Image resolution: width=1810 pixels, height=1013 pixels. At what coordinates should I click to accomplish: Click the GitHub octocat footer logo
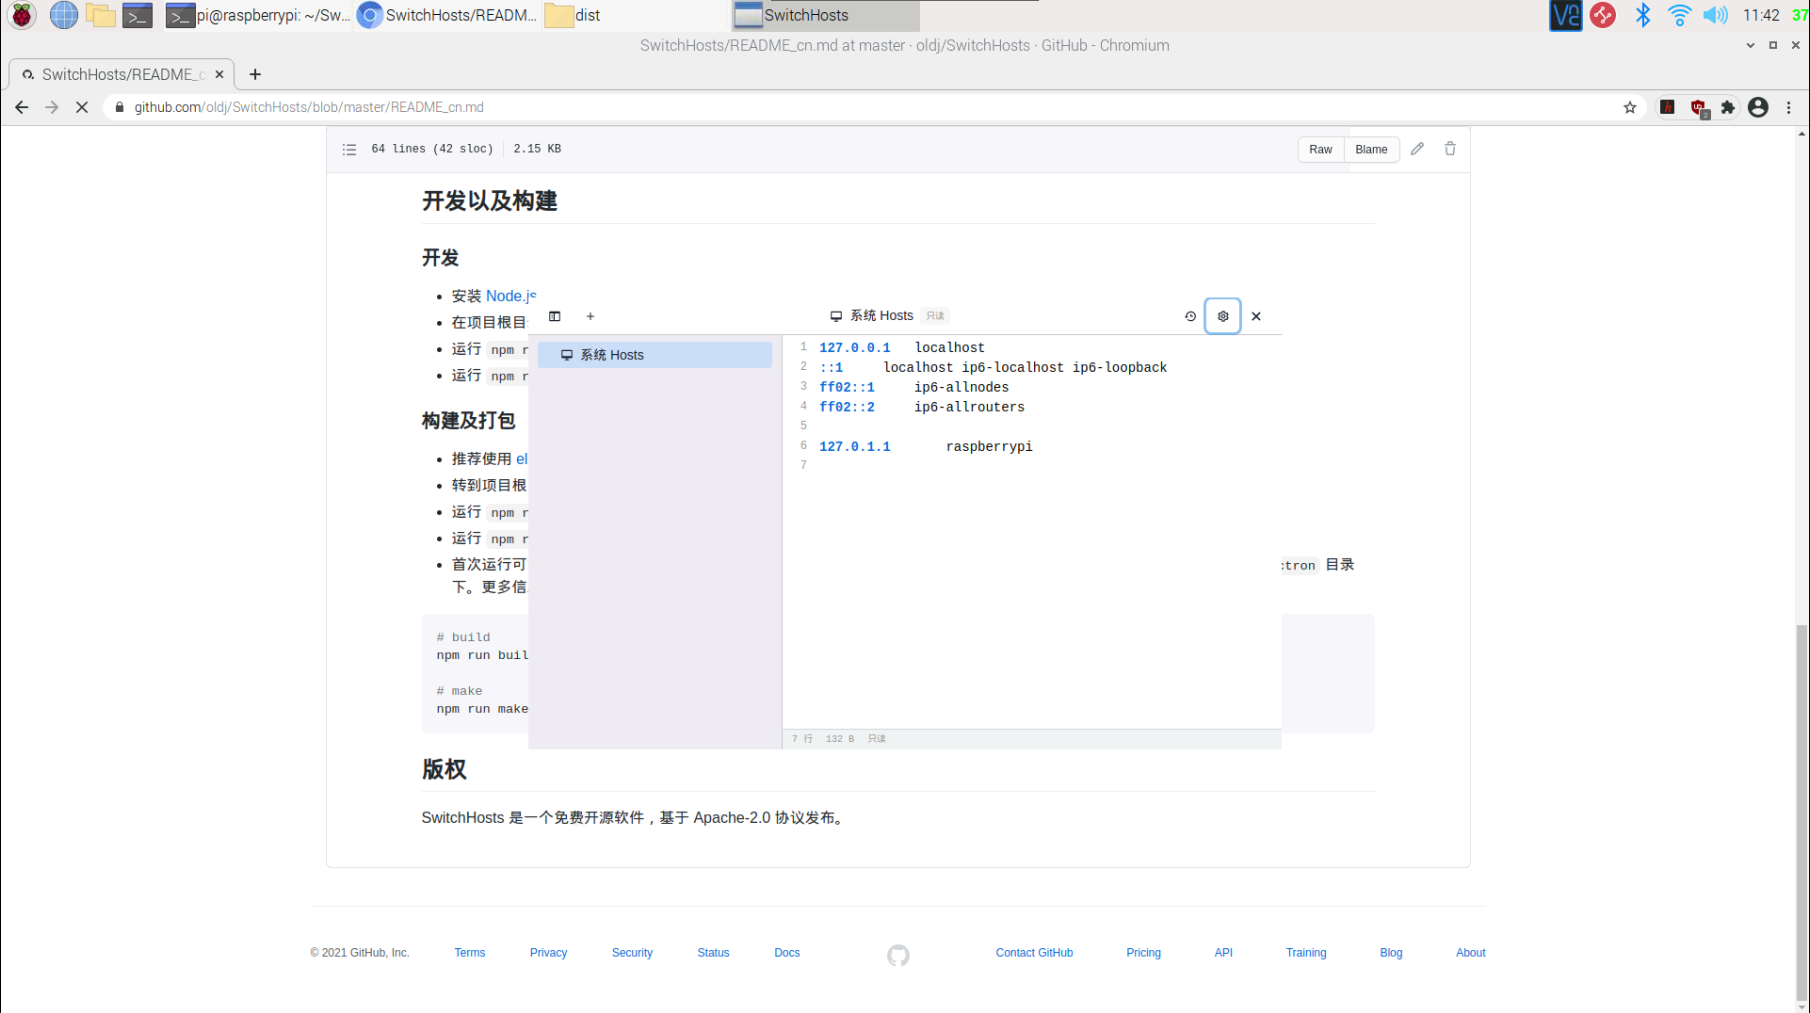[898, 955]
